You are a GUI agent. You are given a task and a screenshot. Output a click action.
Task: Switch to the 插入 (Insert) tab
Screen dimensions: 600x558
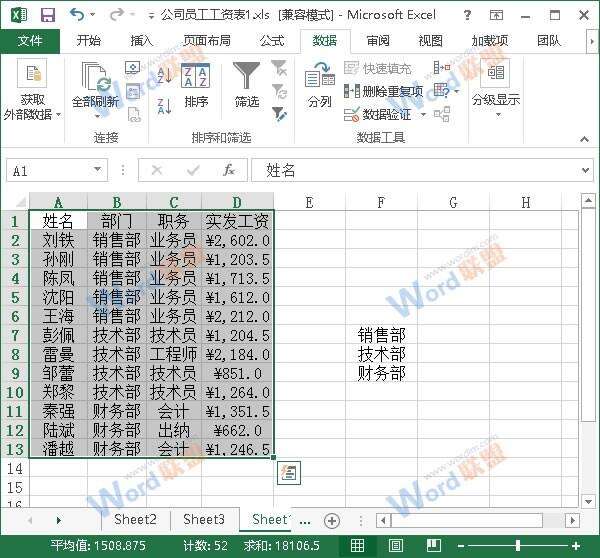point(142,41)
